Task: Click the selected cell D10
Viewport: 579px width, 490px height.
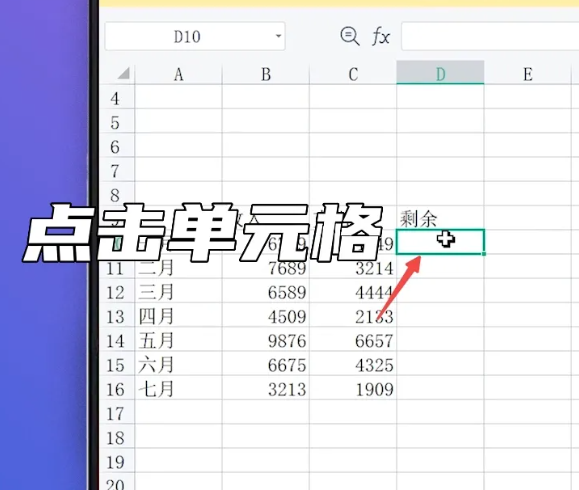Action: click(440, 242)
